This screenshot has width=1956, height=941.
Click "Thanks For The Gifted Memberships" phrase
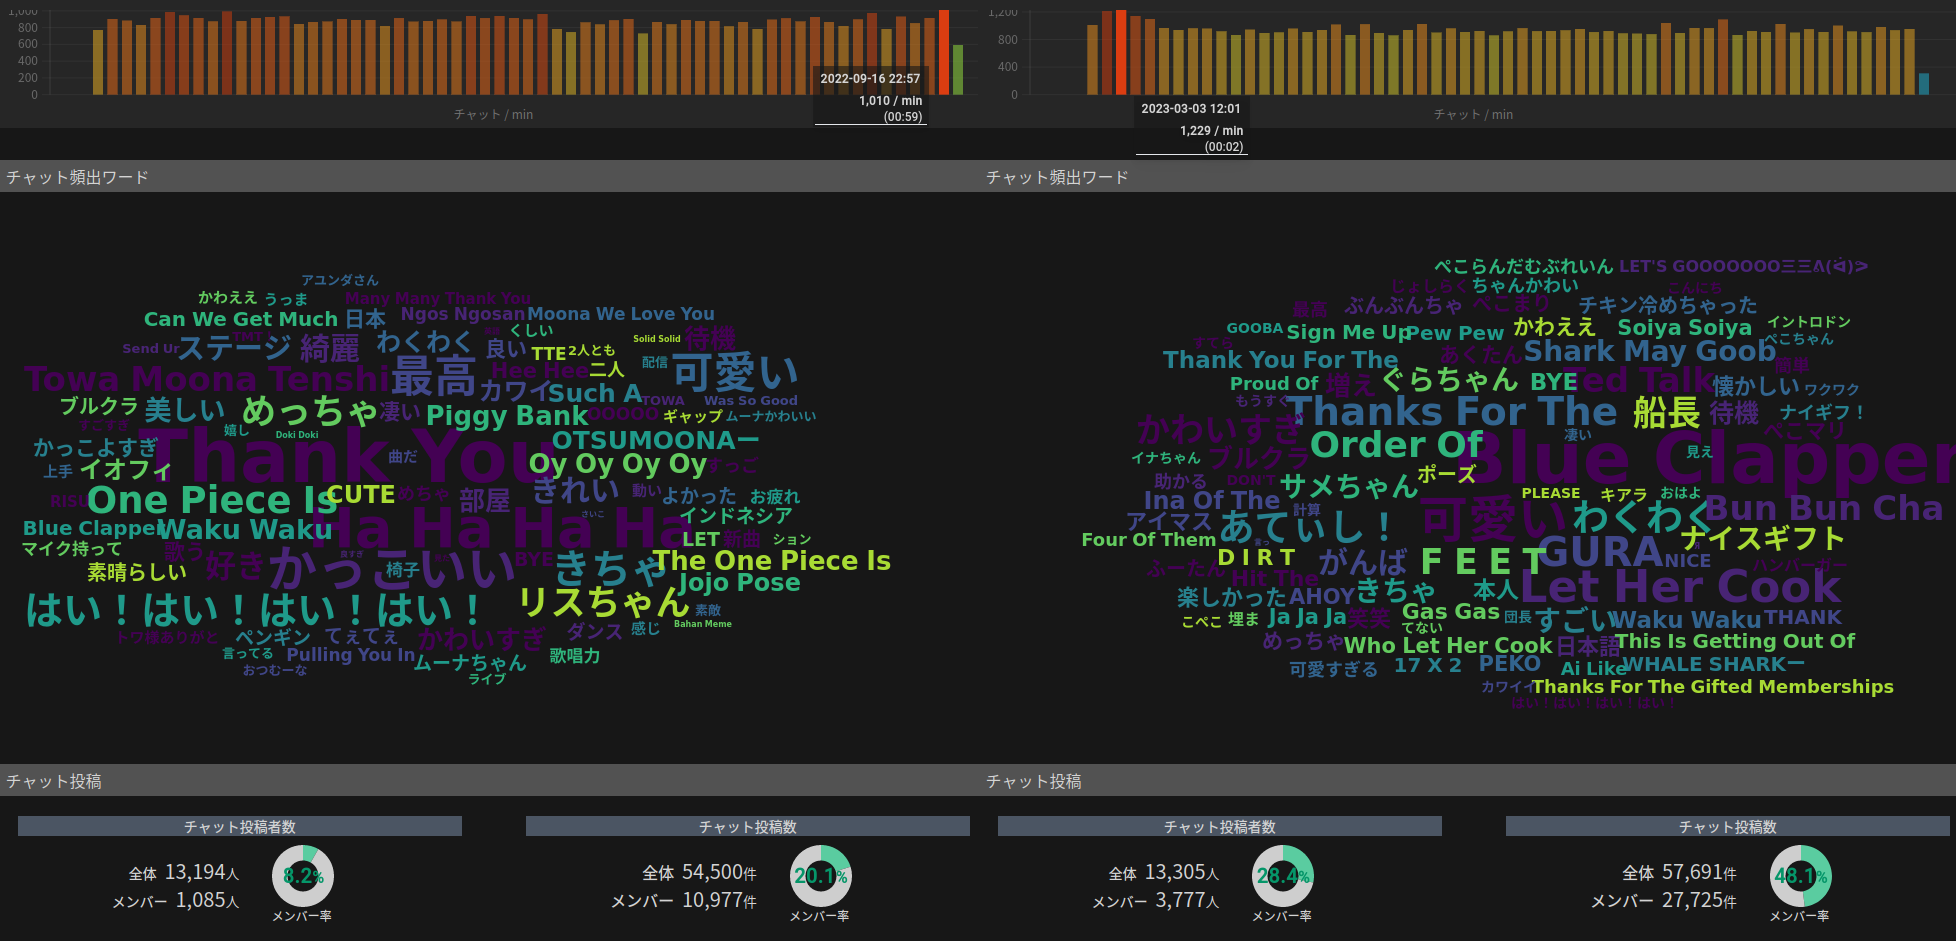coord(1713,687)
